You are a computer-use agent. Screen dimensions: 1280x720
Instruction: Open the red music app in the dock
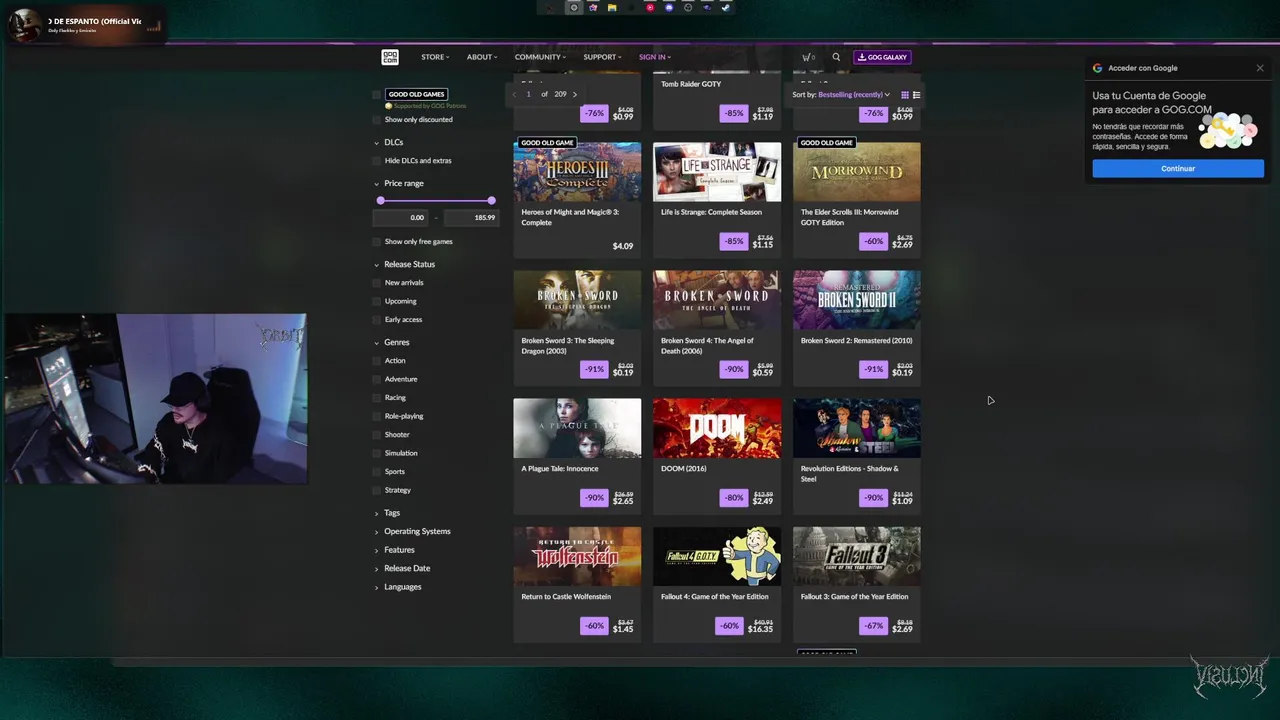coord(650,8)
